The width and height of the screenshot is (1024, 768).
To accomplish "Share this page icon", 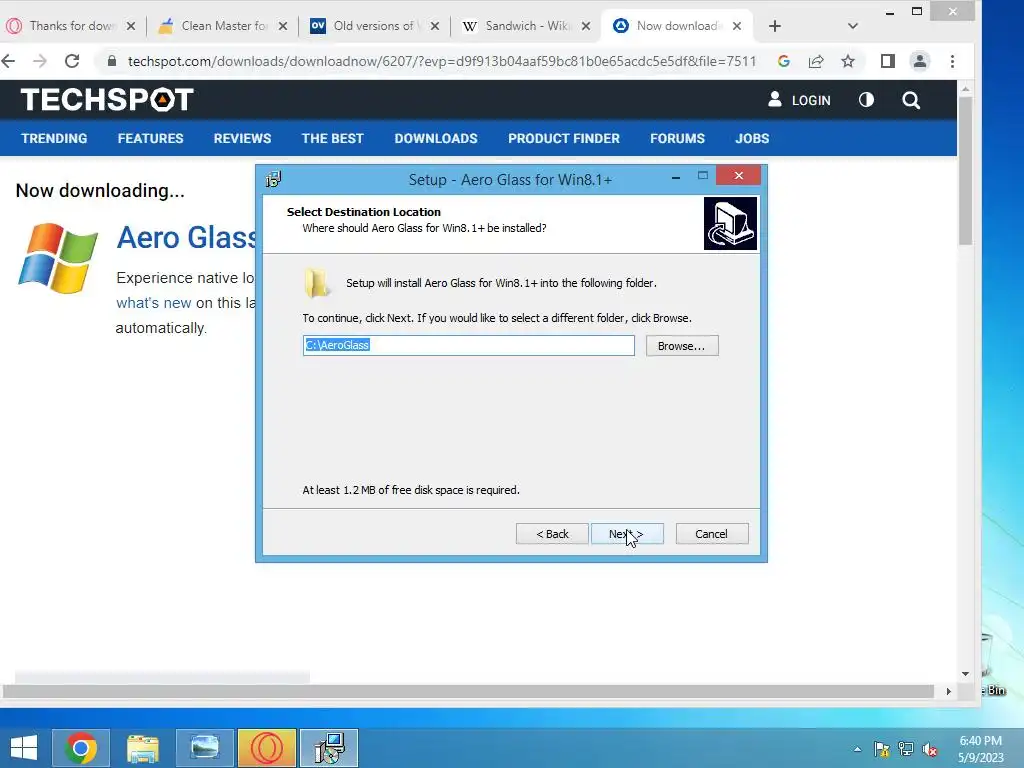I will pyautogui.click(x=816, y=61).
